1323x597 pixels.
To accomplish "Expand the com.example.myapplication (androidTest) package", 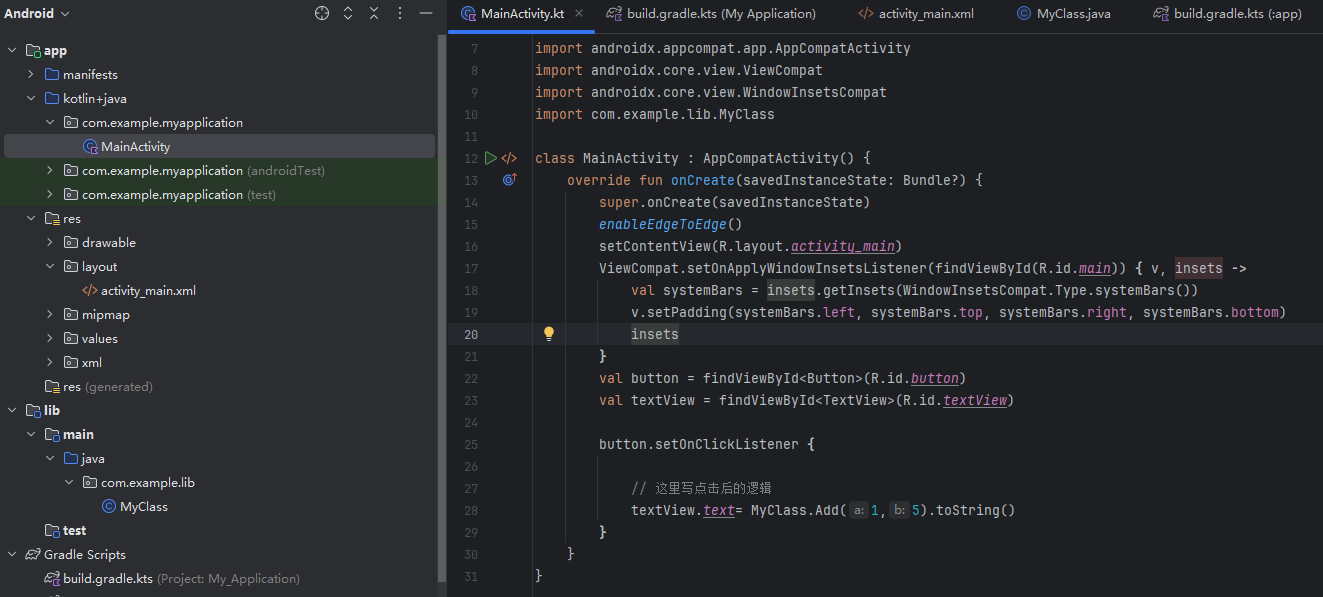I will pyautogui.click(x=50, y=170).
